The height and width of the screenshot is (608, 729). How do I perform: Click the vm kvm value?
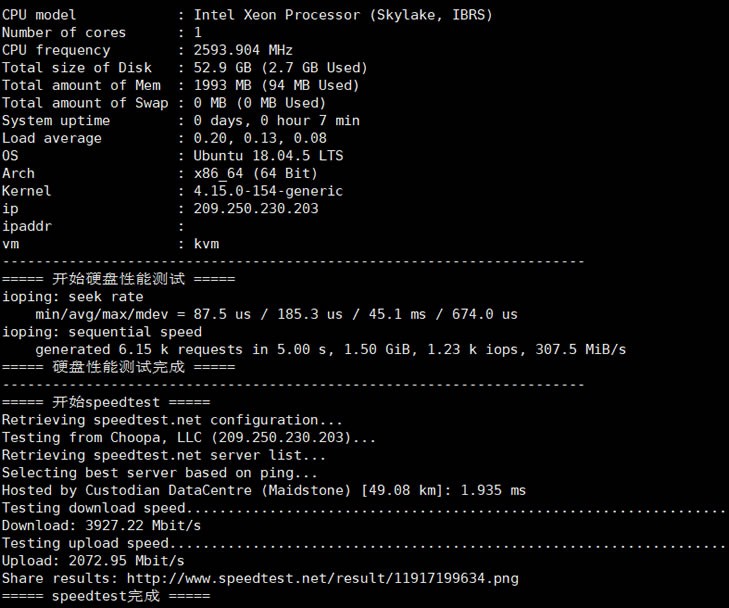[206, 244]
